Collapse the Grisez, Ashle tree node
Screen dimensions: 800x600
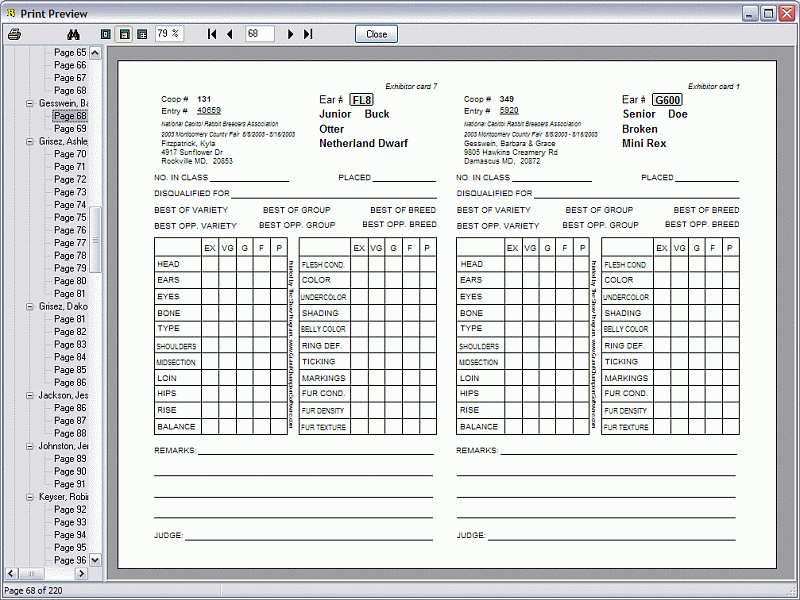coord(30,141)
